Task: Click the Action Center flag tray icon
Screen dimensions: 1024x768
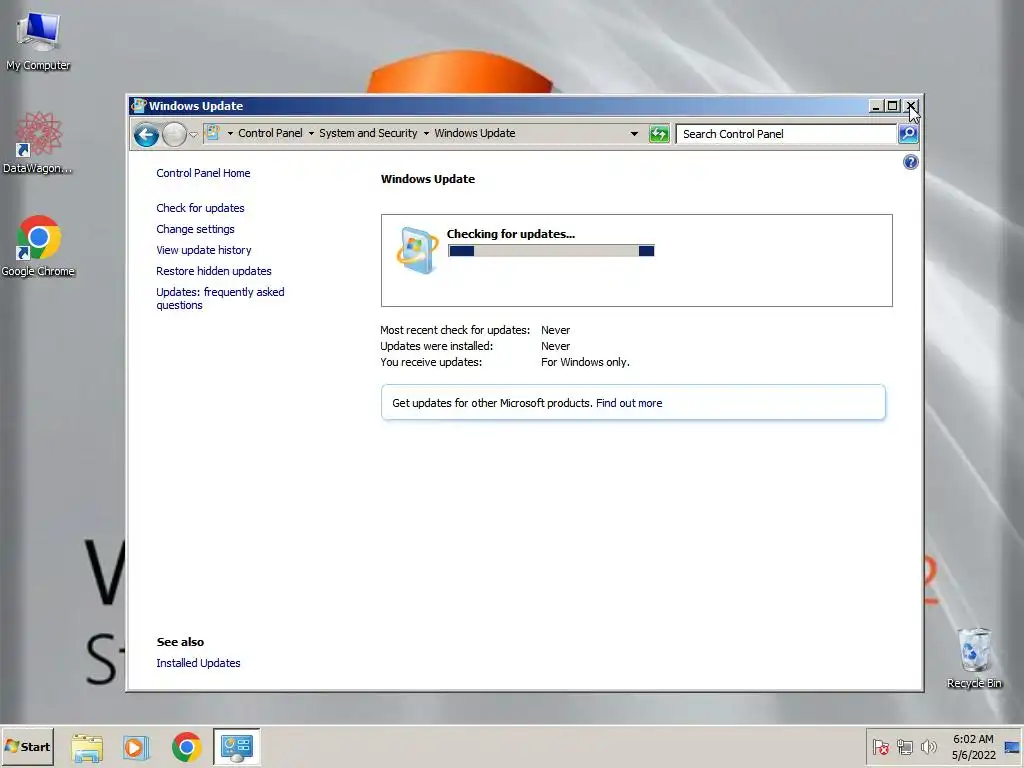Action: (x=880, y=747)
